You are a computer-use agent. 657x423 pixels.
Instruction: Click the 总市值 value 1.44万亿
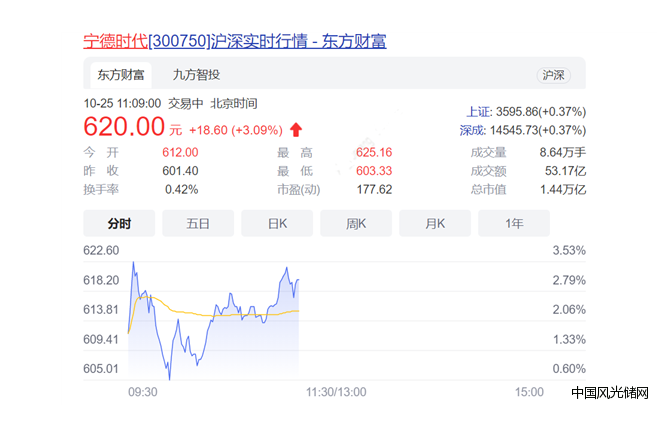pos(563,190)
